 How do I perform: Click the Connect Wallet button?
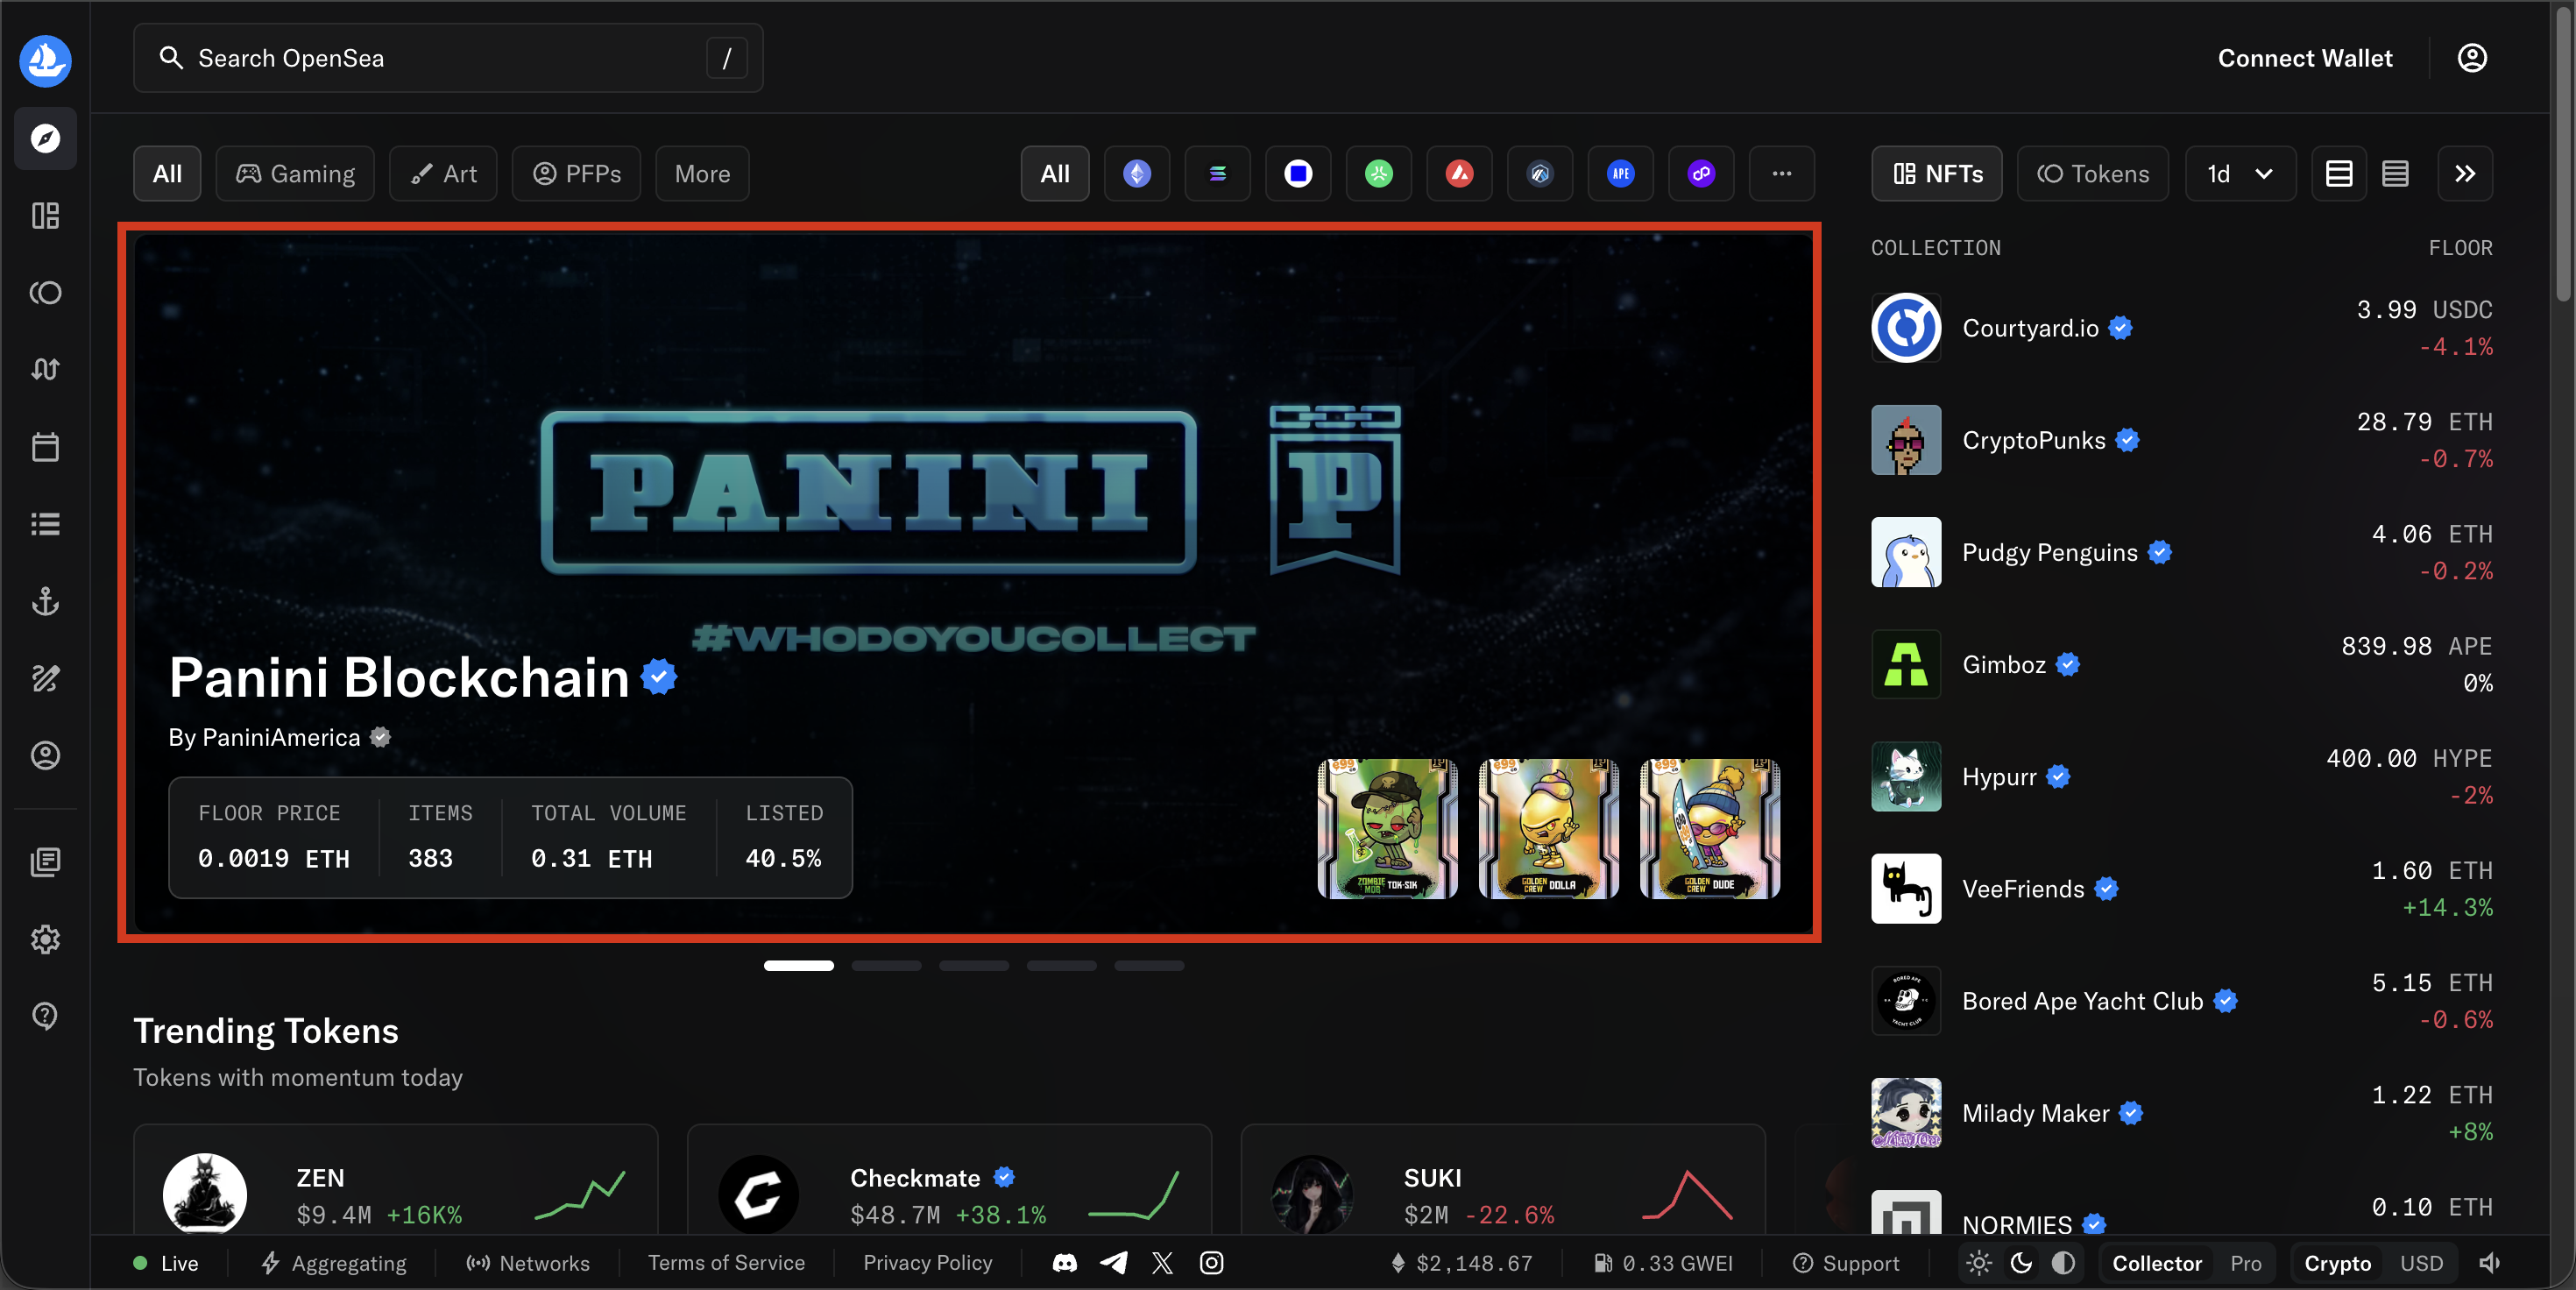click(2305, 57)
